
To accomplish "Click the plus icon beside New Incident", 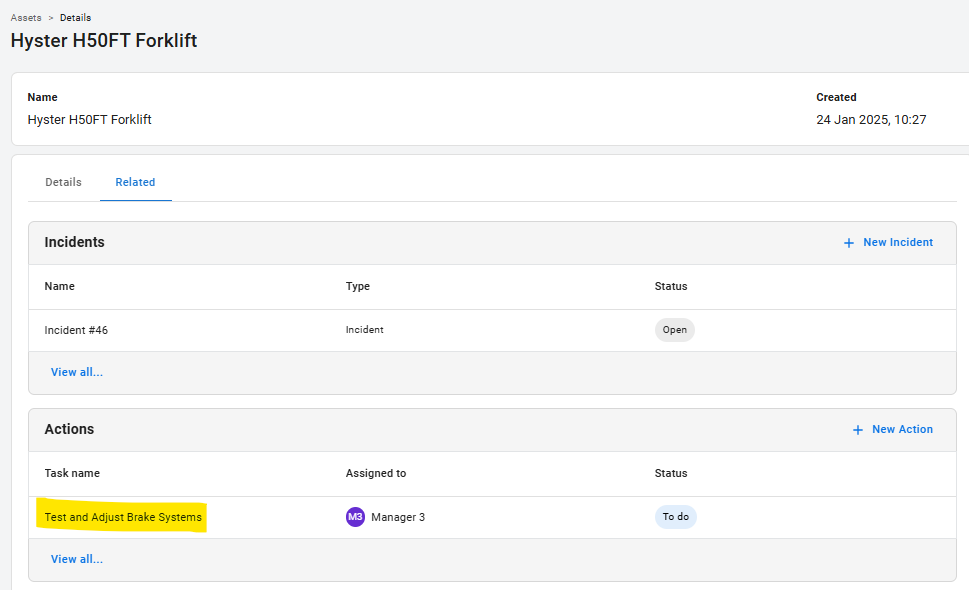I will click(849, 243).
